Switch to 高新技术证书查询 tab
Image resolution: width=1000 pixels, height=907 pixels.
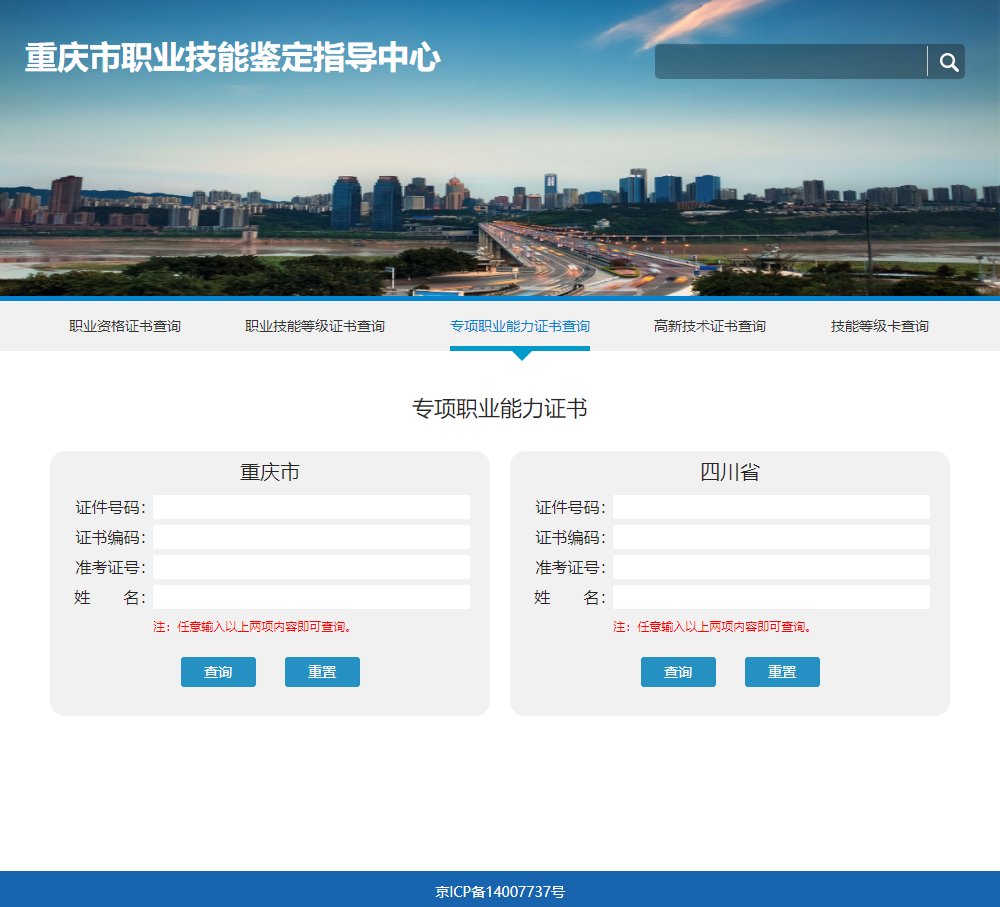click(710, 325)
